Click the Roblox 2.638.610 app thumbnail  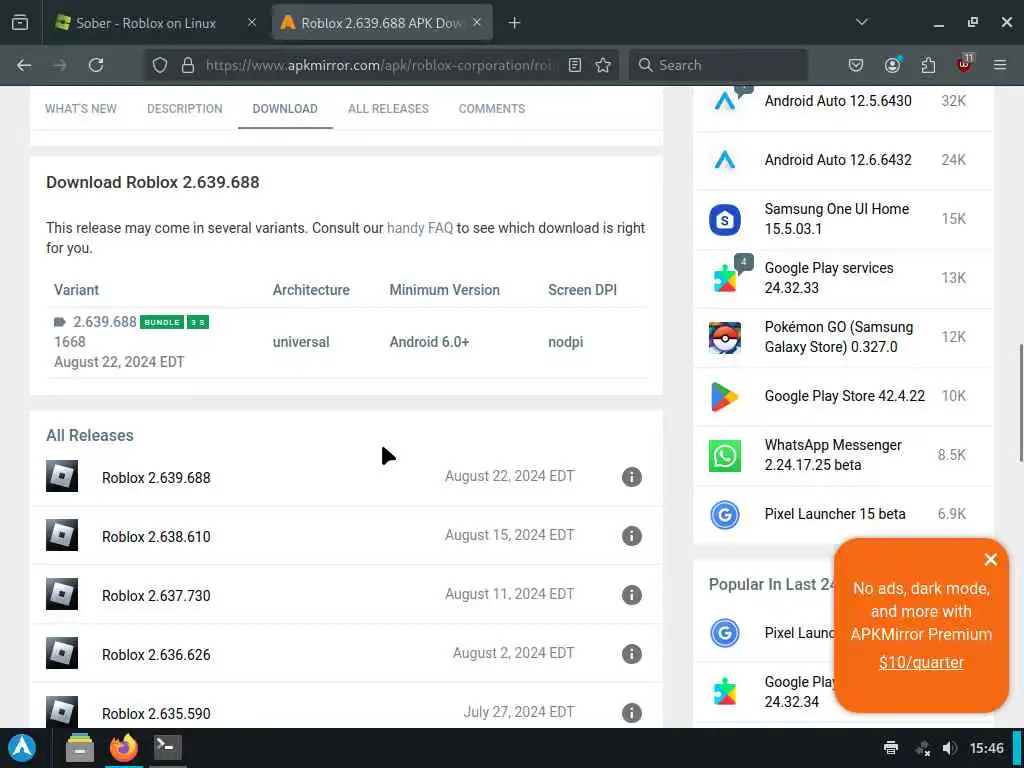[x=62, y=535]
